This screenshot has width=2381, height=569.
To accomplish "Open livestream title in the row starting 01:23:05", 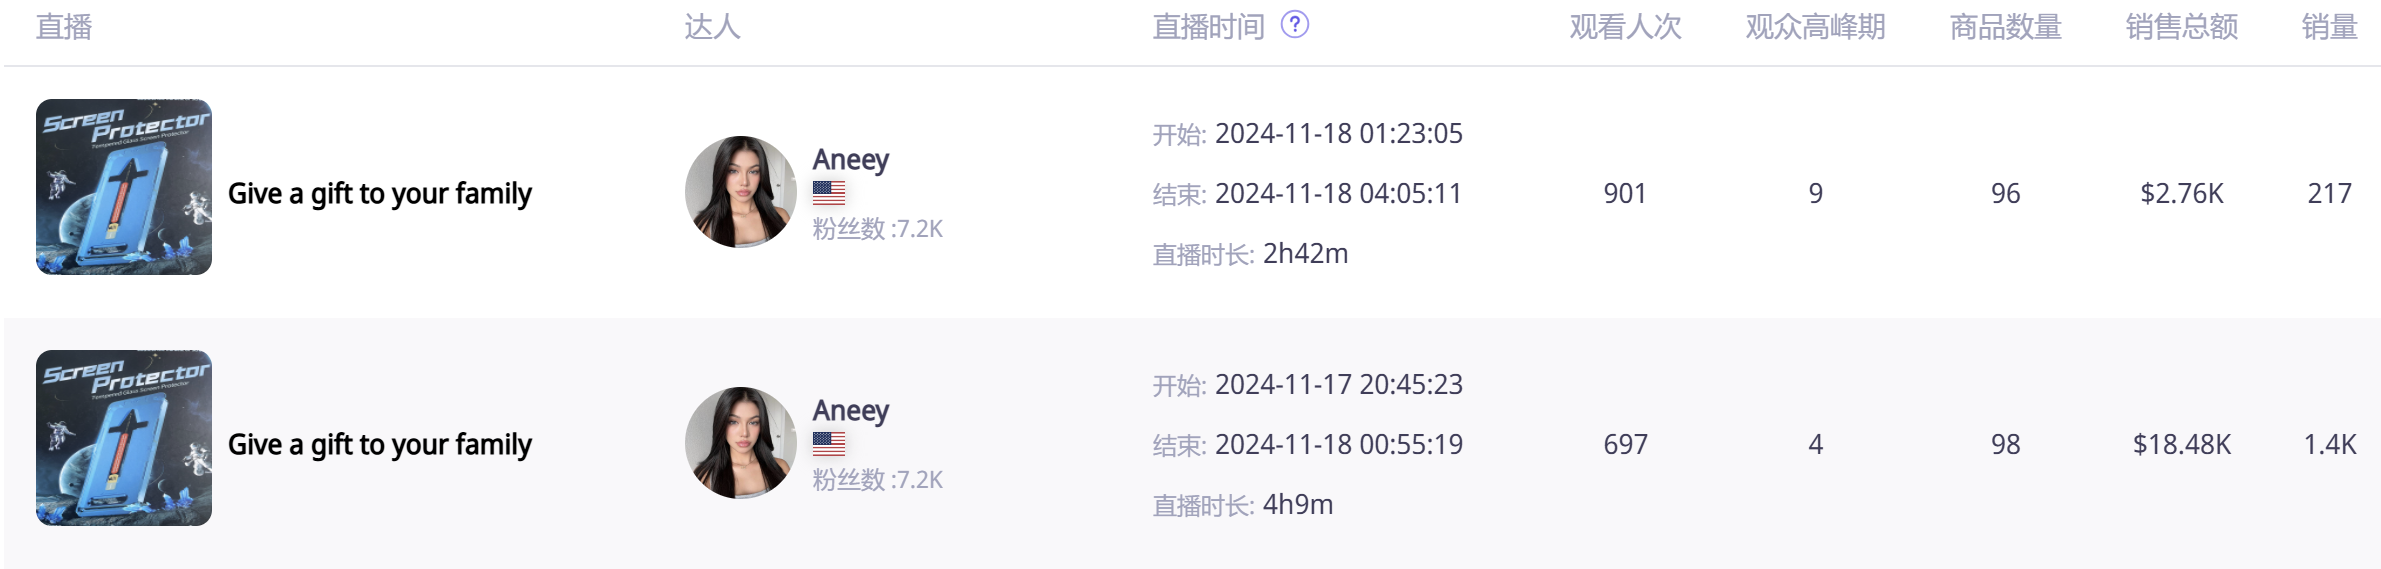I will [x=380, y=193].
